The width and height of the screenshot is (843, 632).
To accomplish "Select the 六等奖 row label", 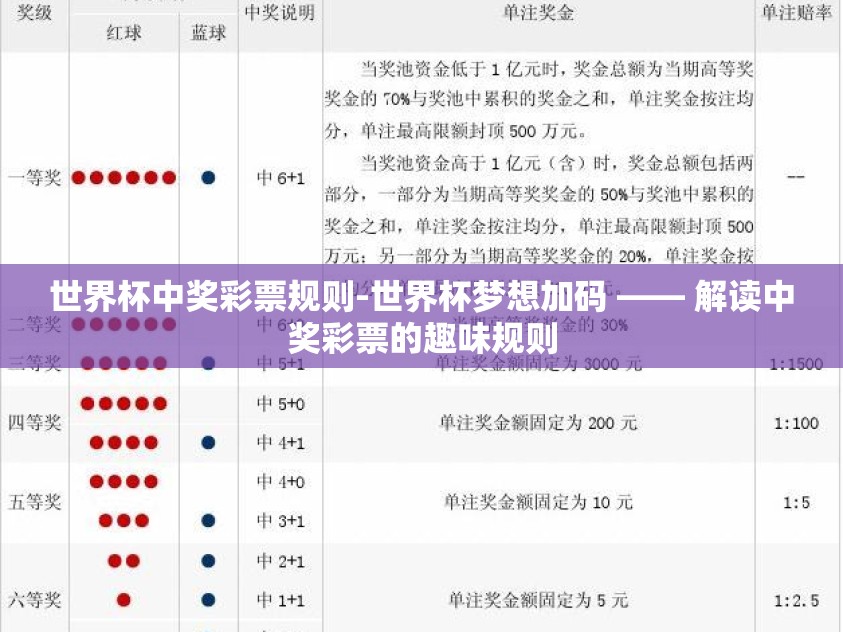I will pos(34,599).
